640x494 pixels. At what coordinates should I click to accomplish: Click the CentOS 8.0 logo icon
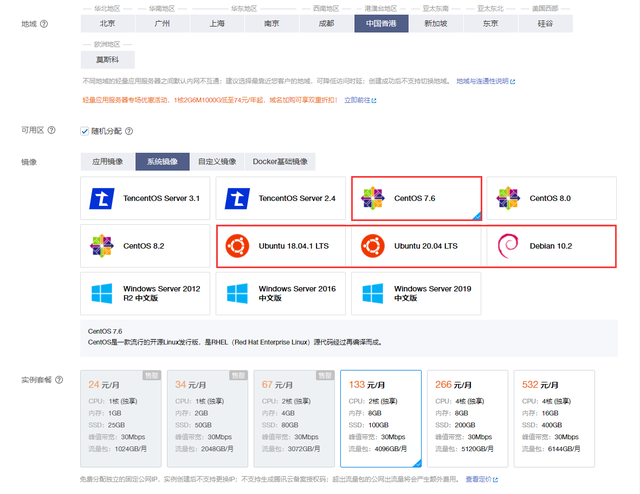[508, 198]
